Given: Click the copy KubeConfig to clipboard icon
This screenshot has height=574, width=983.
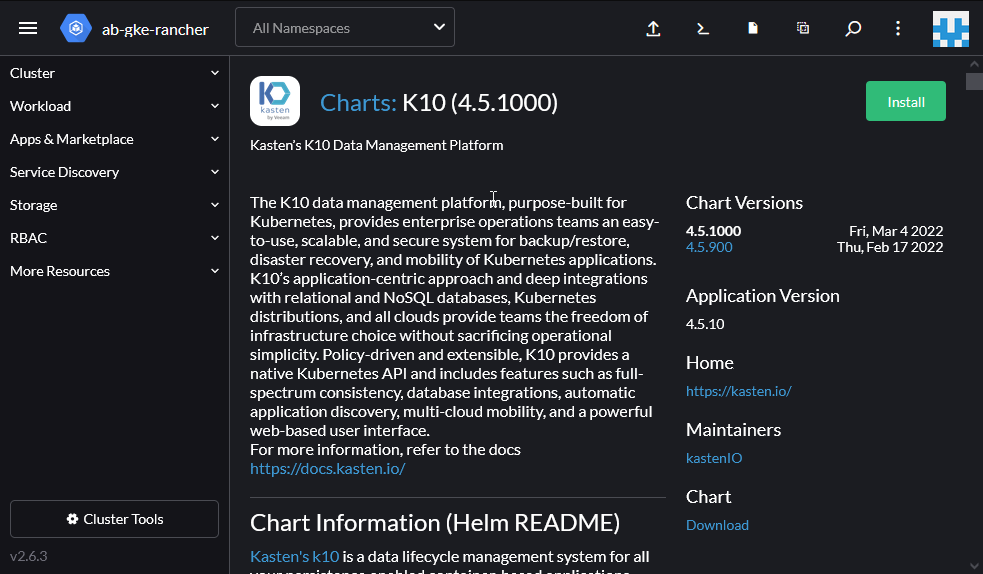Looking at the screenshot, I should pos(803,28).
